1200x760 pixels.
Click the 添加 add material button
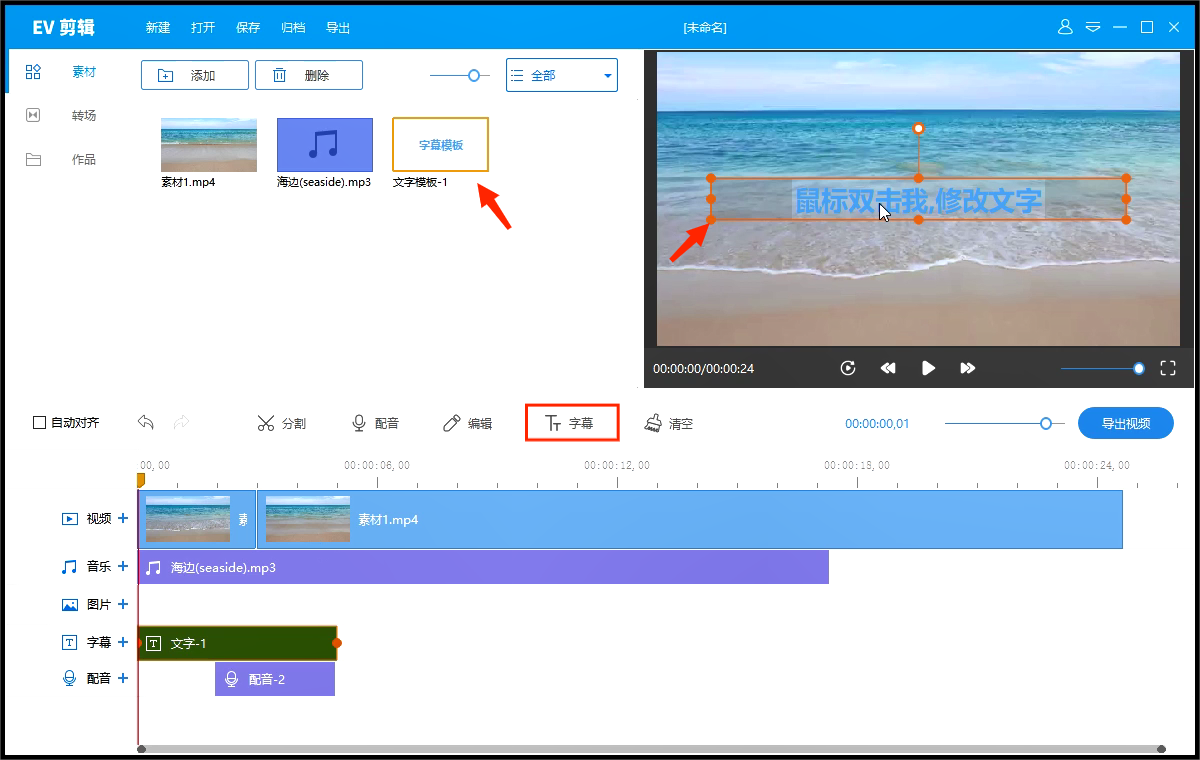tap(194, 75)
